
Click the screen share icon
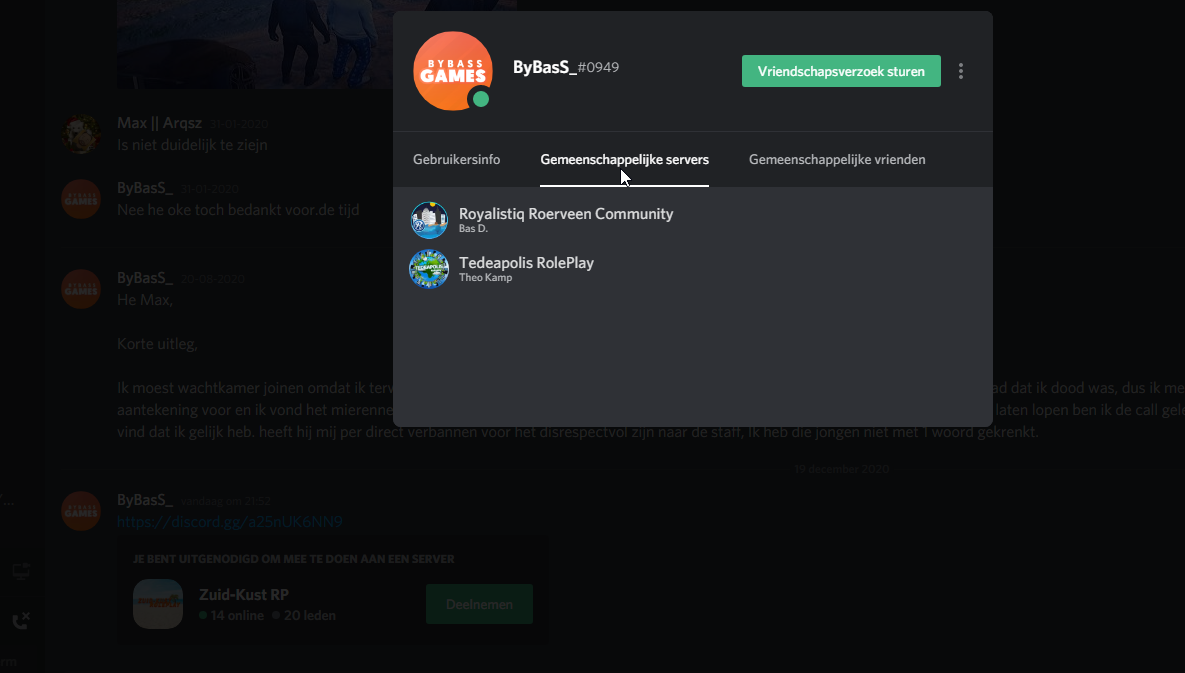(x=20, y=570)
